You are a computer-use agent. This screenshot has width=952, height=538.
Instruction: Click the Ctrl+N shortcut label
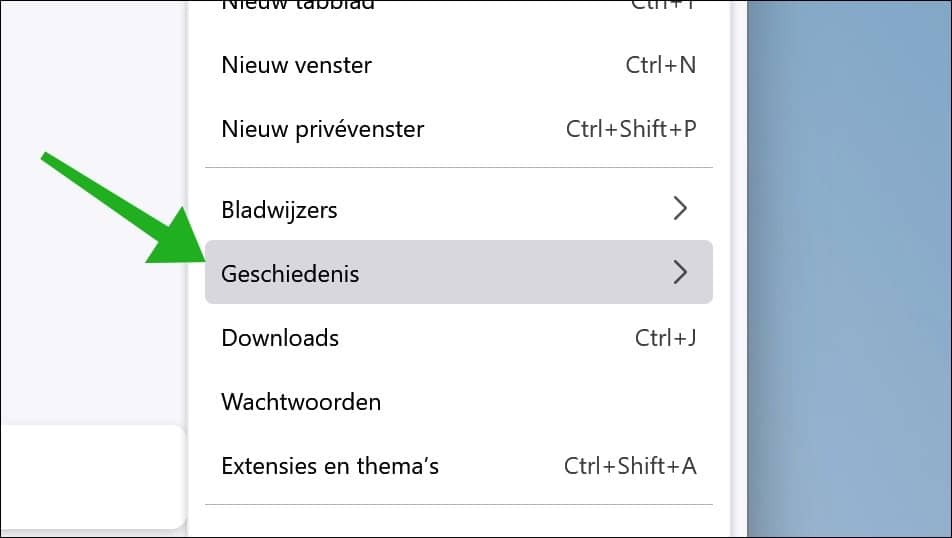[x=660, y=66]
